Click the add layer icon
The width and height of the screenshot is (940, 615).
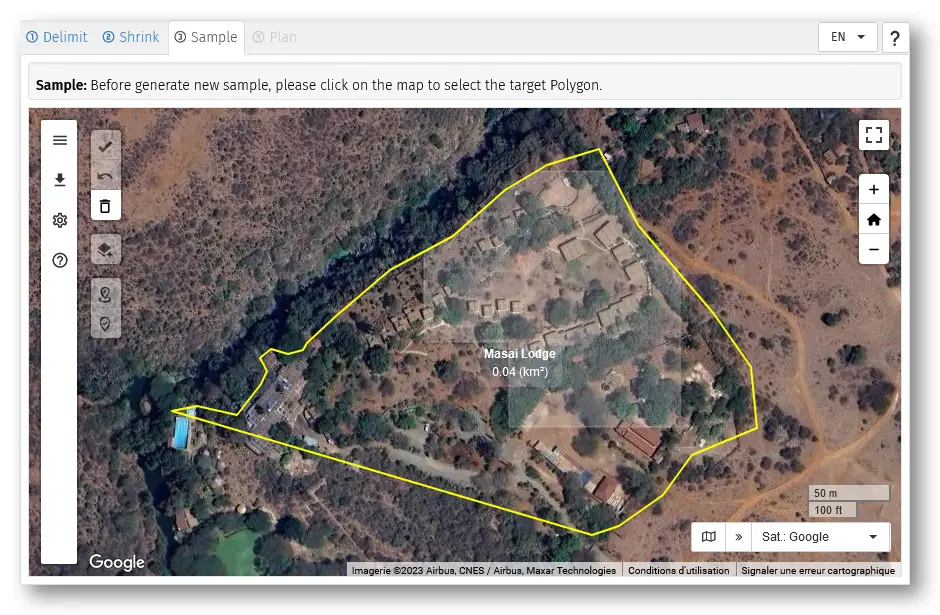click(x=105, y=249)
